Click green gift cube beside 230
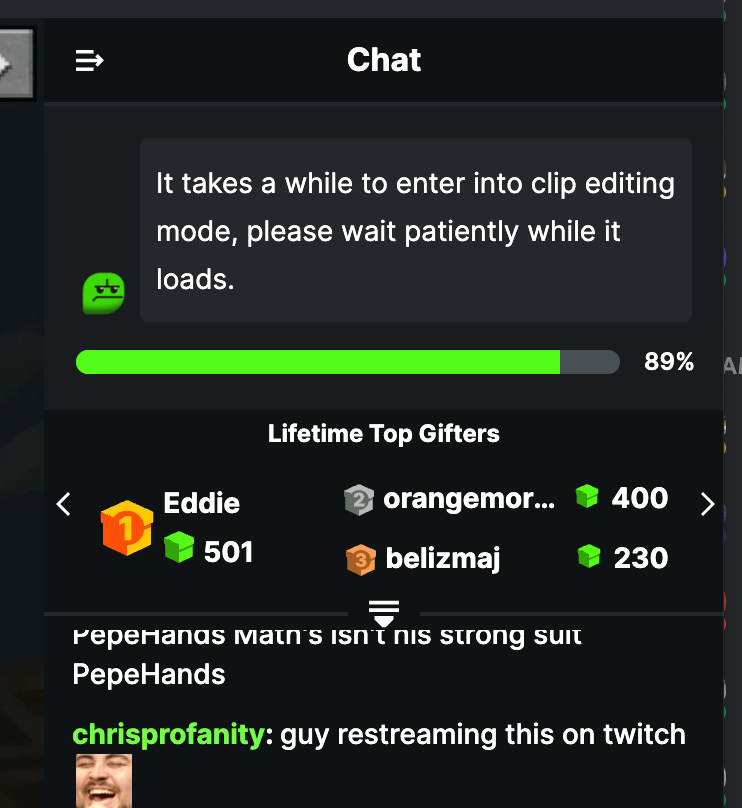This screenshot has width=742, height=808. pyautogui.click(x=589, y=557)
